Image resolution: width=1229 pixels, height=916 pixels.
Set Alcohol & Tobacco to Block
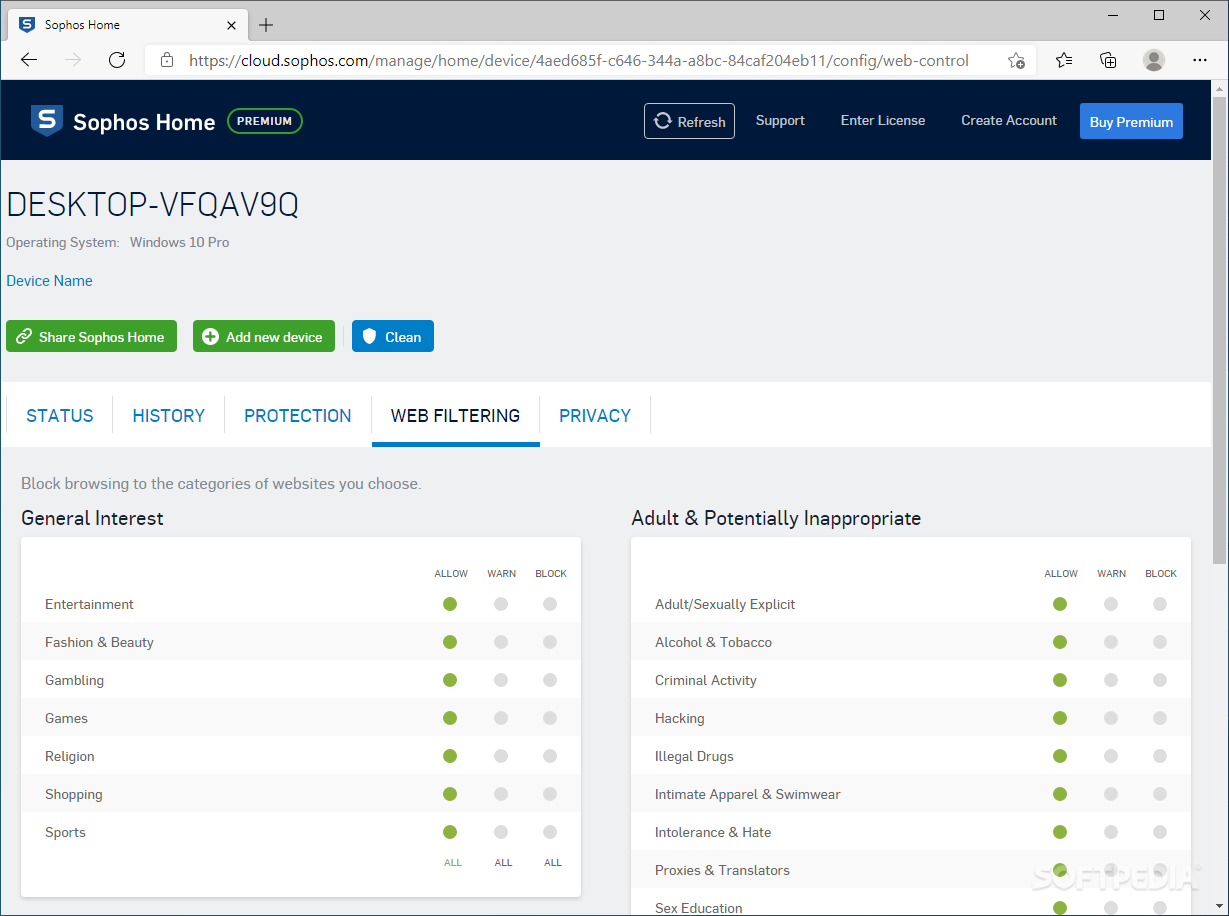pyautogui.click(x=1160, y=642)
